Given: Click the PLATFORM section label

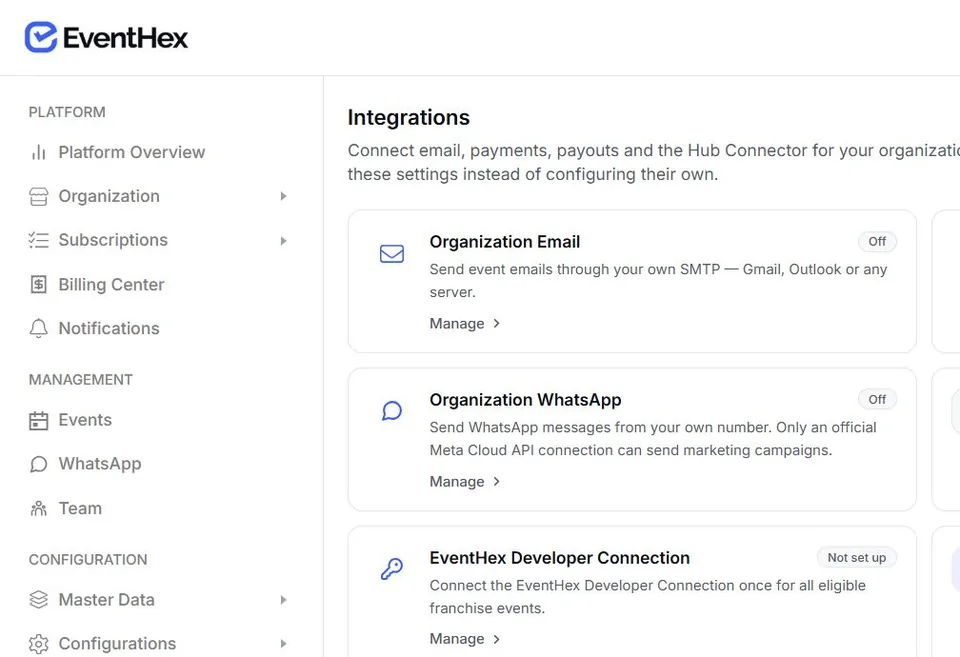Looking at the screenshot, I should [67, 112].
